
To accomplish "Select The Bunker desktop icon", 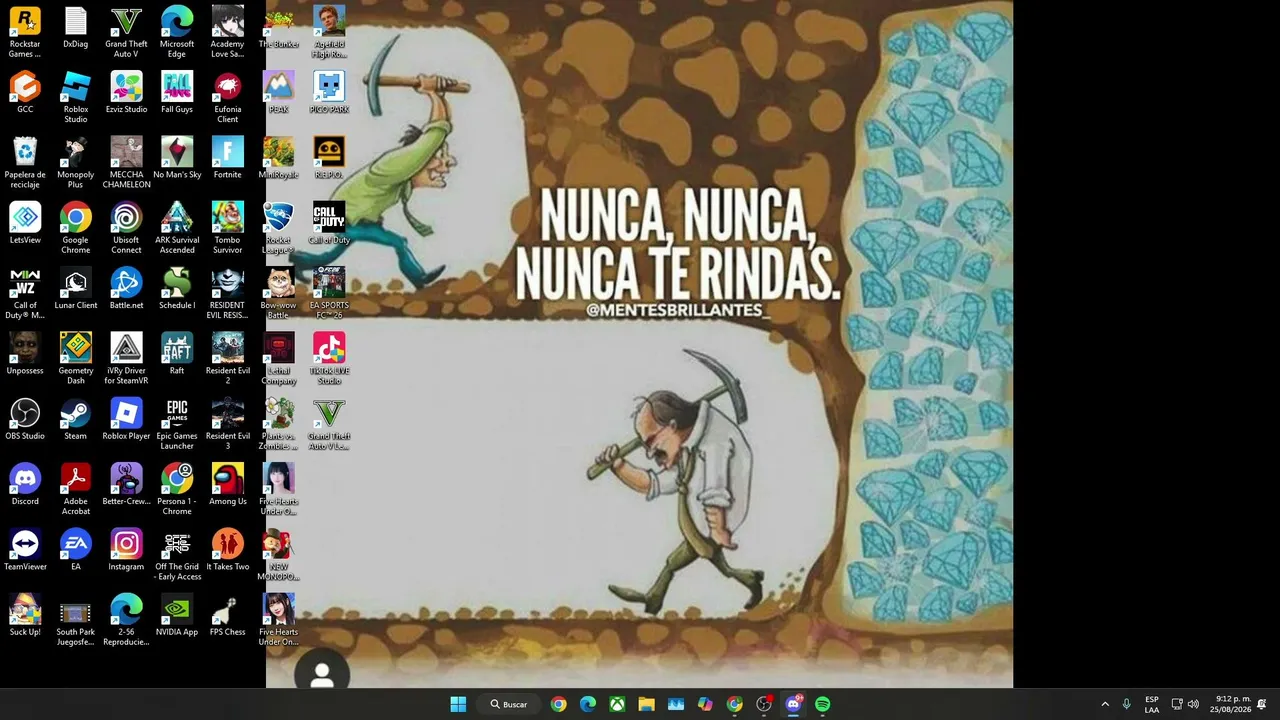I will click(x=279, y=28).
